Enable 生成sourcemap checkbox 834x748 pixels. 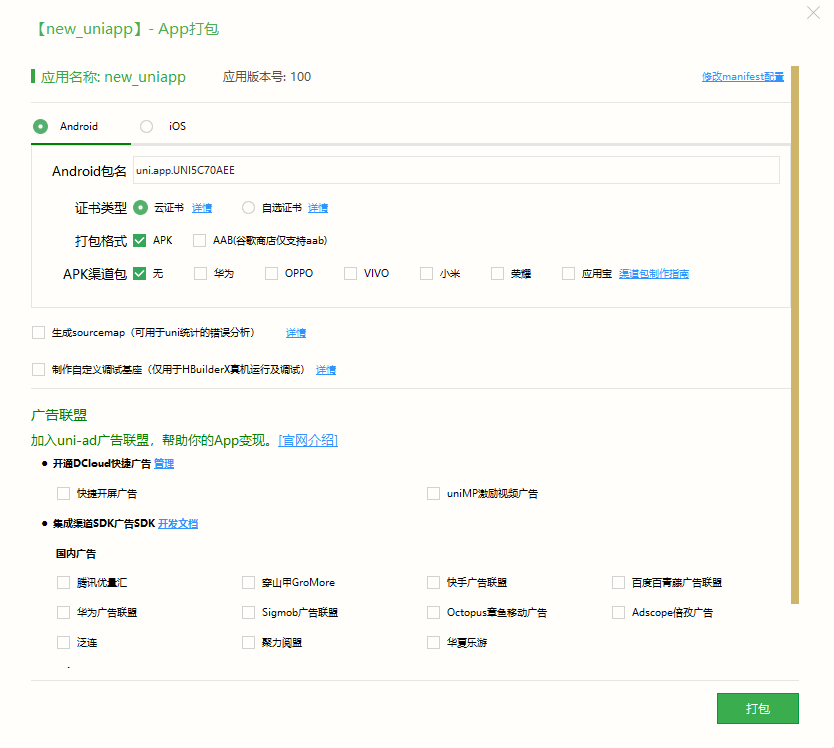tap(39, 332)
